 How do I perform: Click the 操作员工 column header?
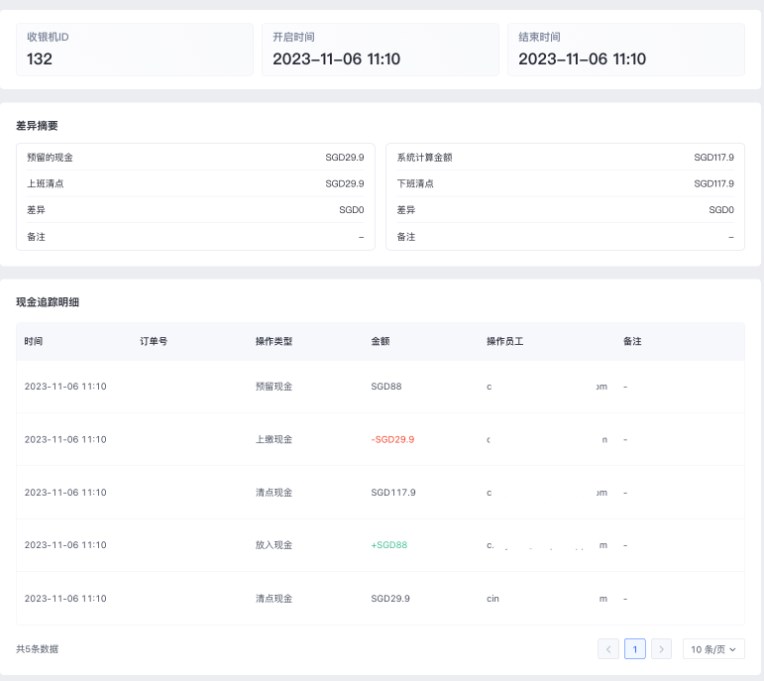505,341
